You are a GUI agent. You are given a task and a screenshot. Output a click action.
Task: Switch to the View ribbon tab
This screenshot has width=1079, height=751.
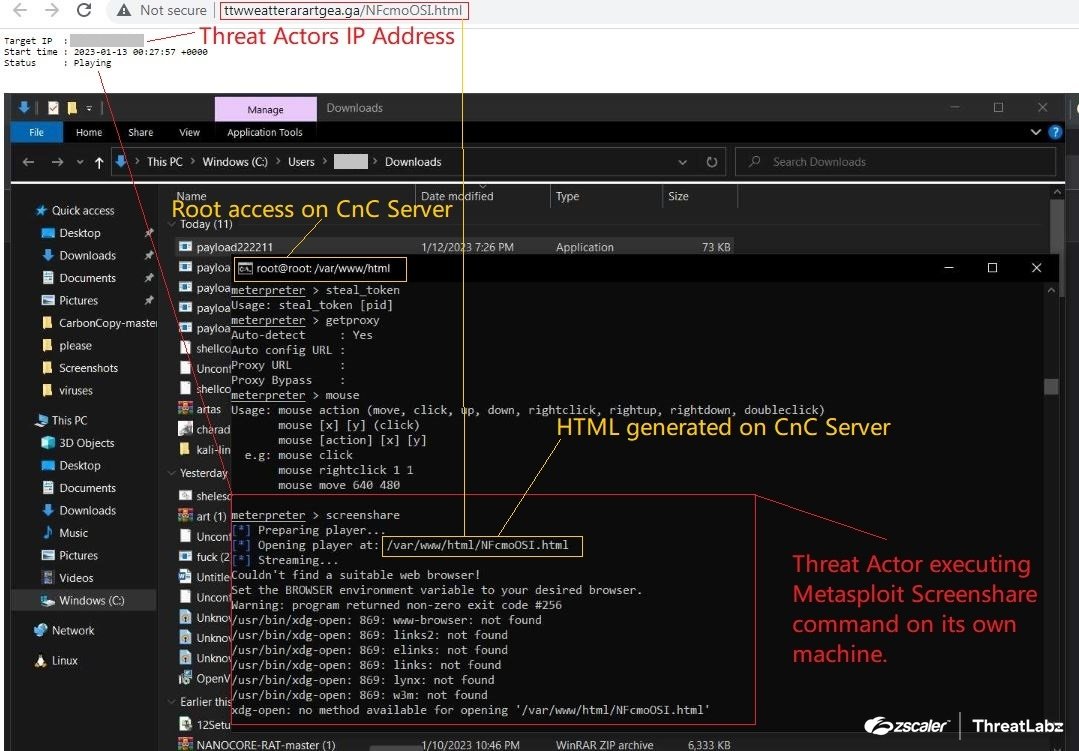(189, 131)
